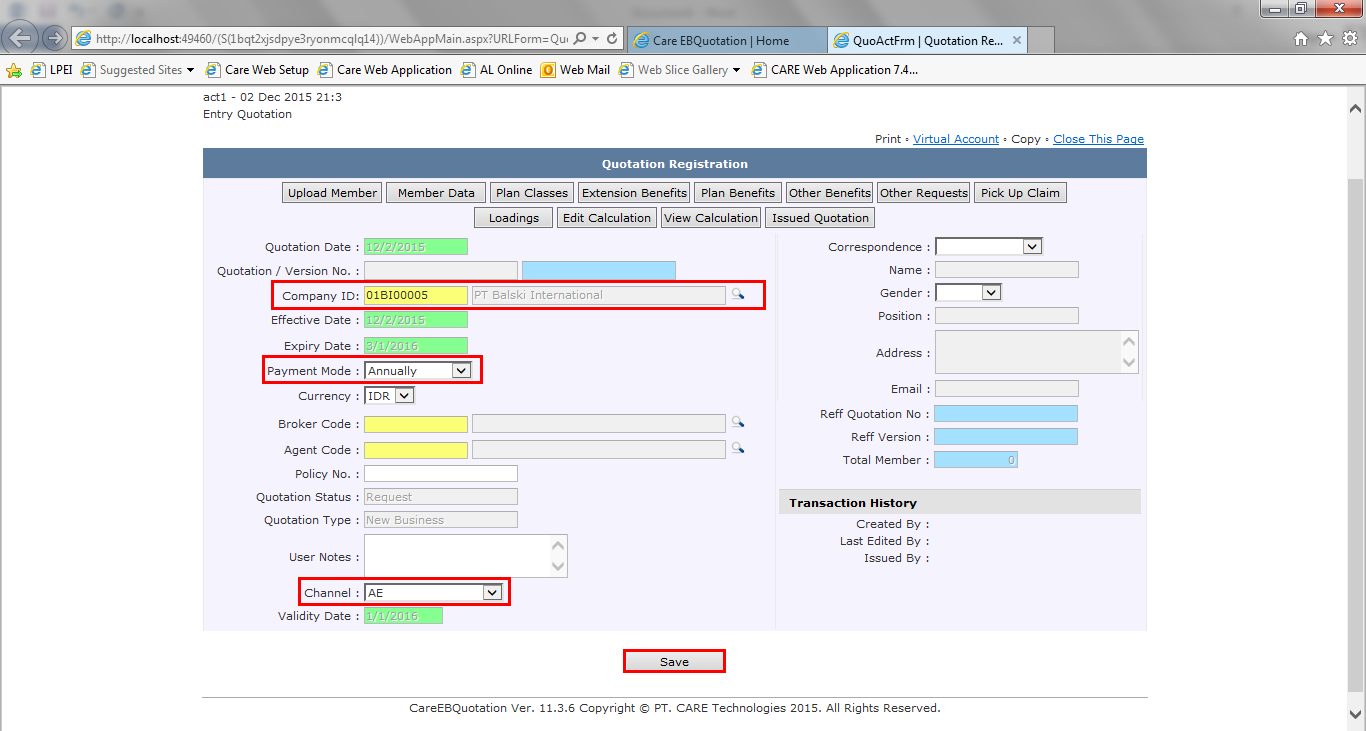The width and height of the screenshot is (1366, 731).
Task: Open Web Mail bookmark in favorites bar
Action: 575,70
